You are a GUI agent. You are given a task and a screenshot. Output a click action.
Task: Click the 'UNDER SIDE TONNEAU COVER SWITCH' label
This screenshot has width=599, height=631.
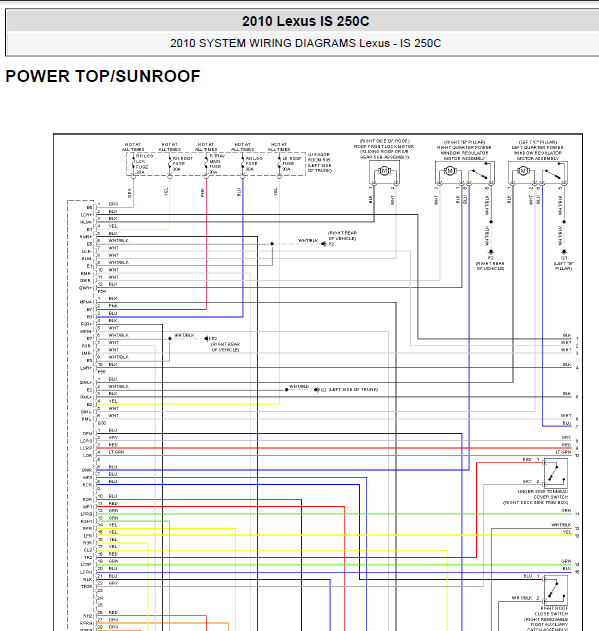(543, 494)
